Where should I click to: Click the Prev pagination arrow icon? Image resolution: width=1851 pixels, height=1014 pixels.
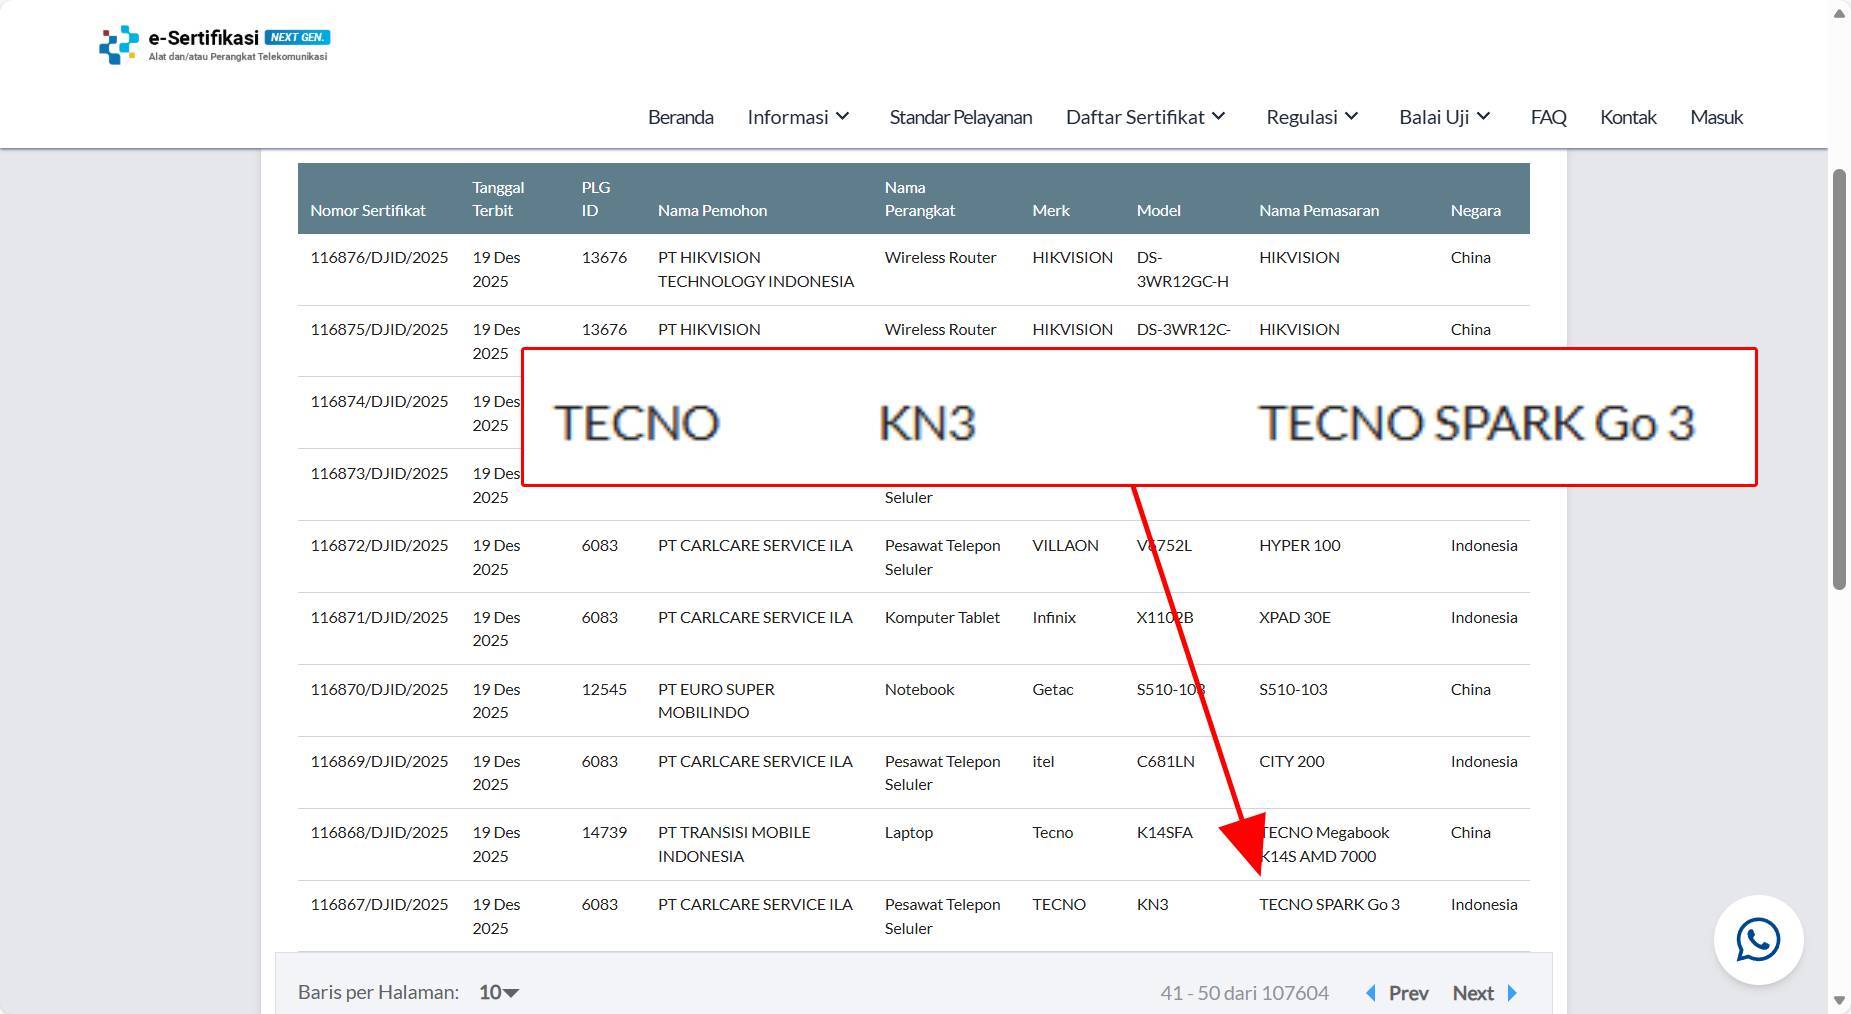tap(1369, 993)
